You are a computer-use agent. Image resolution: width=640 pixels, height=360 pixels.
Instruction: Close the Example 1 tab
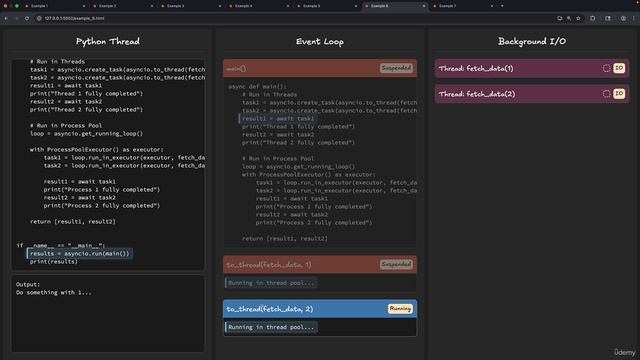(84, 6)
